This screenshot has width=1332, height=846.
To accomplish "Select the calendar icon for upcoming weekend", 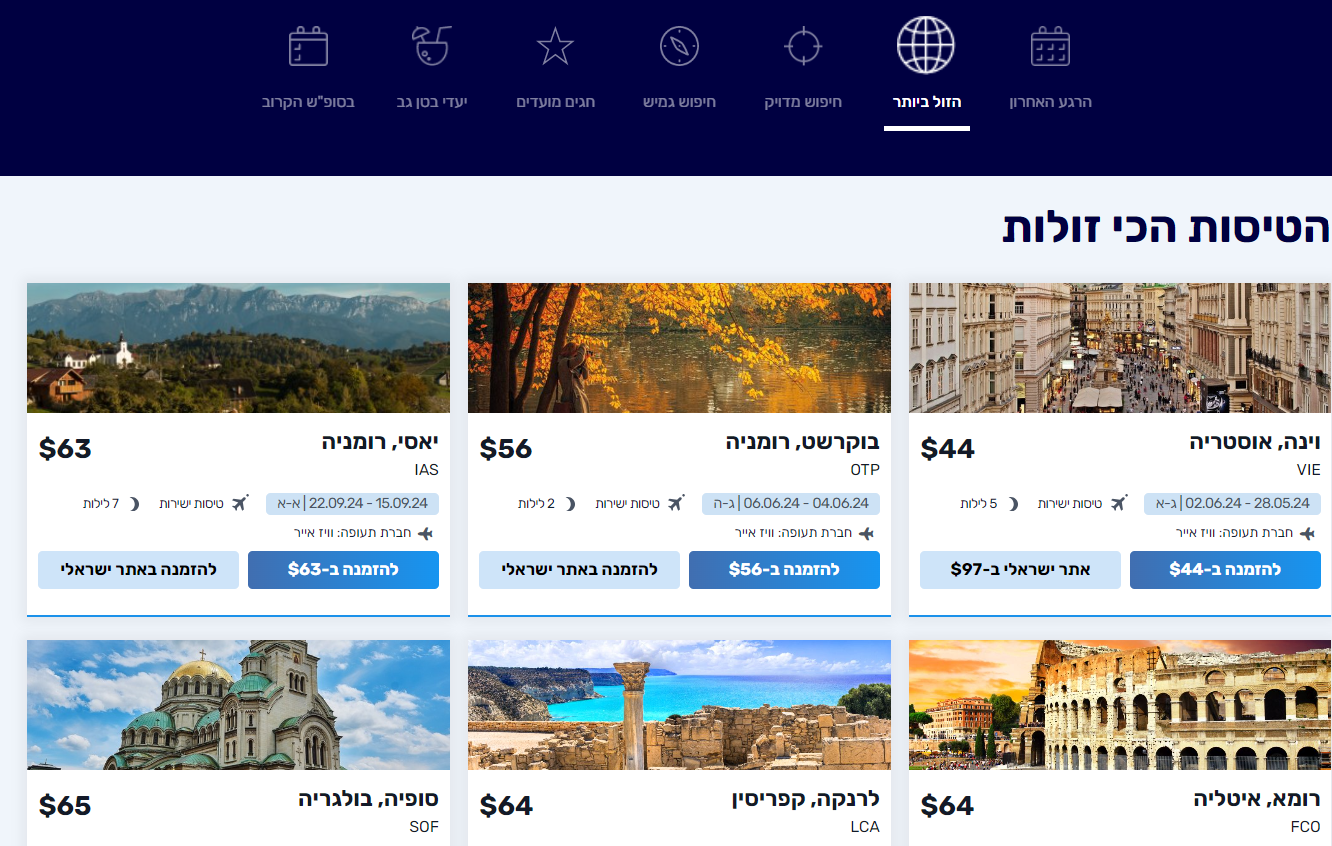I will pyautogui.click(x=308, y=46).
